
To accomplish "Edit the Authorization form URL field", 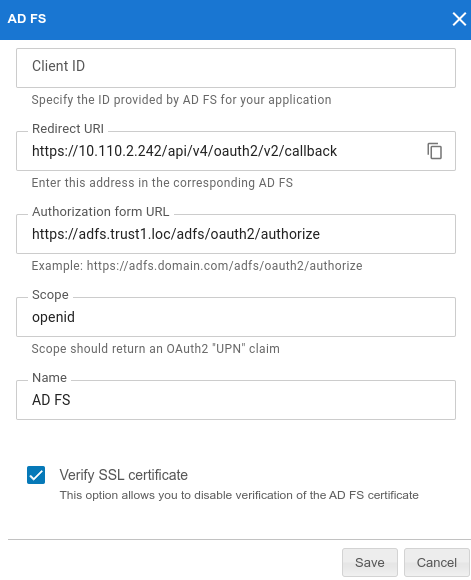I will 236,234.
